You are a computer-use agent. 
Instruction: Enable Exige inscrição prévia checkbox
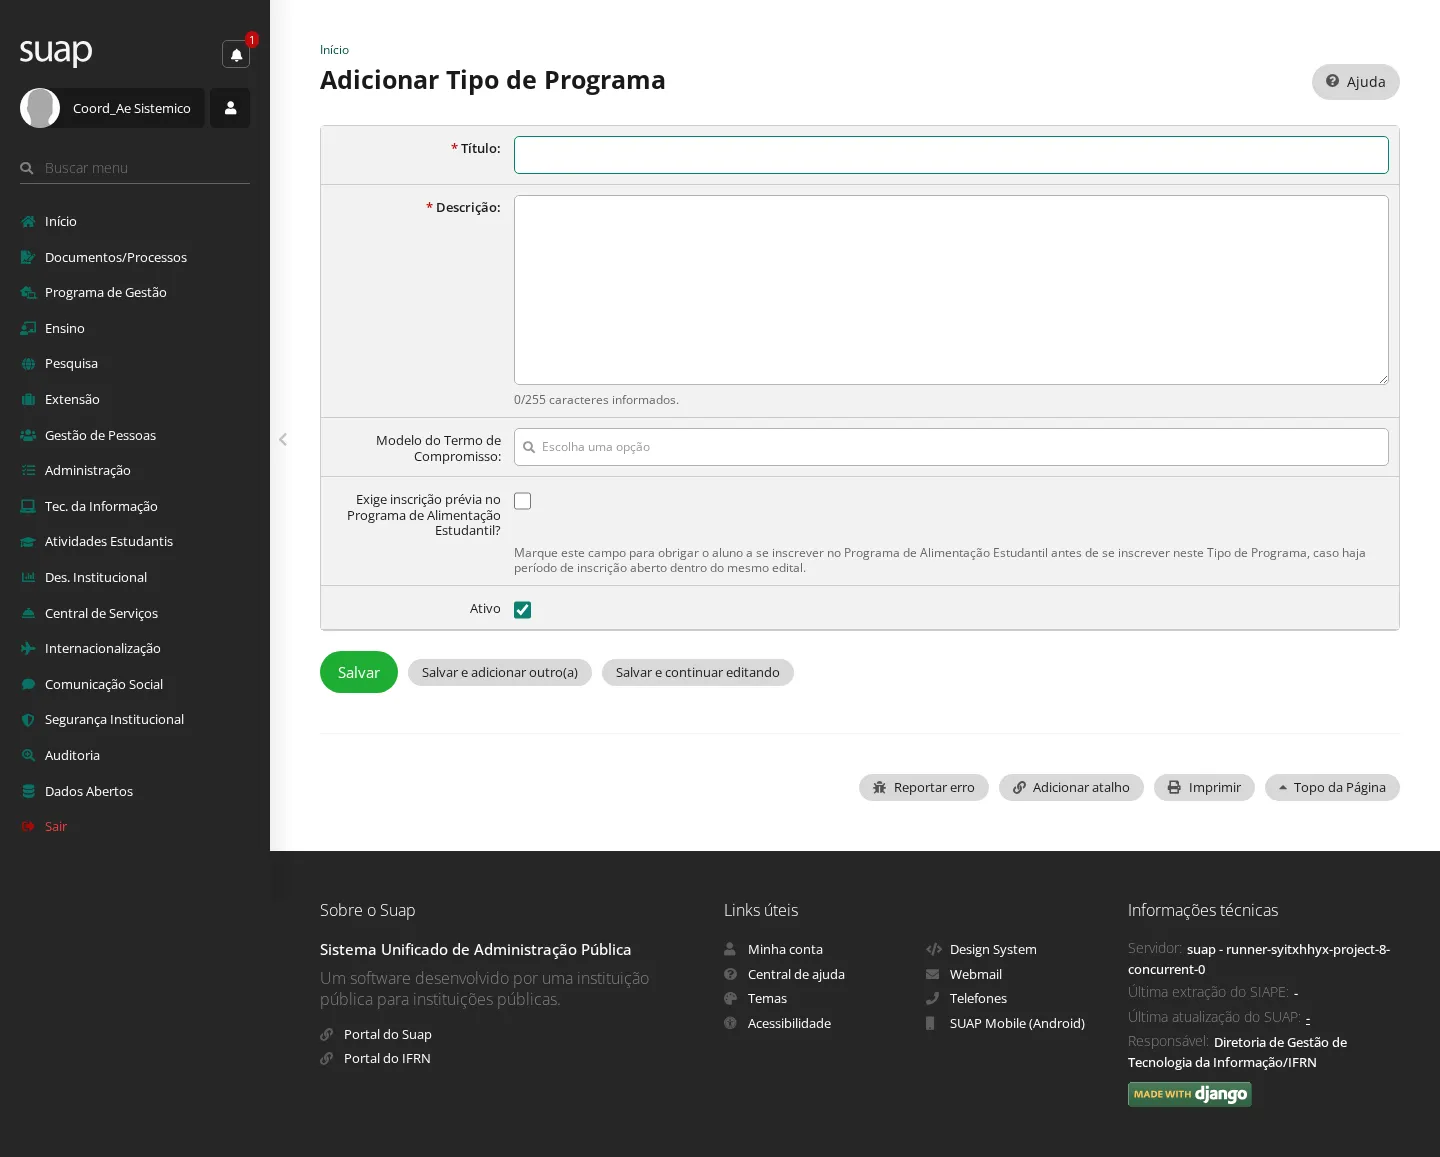[x=522, y=501]
